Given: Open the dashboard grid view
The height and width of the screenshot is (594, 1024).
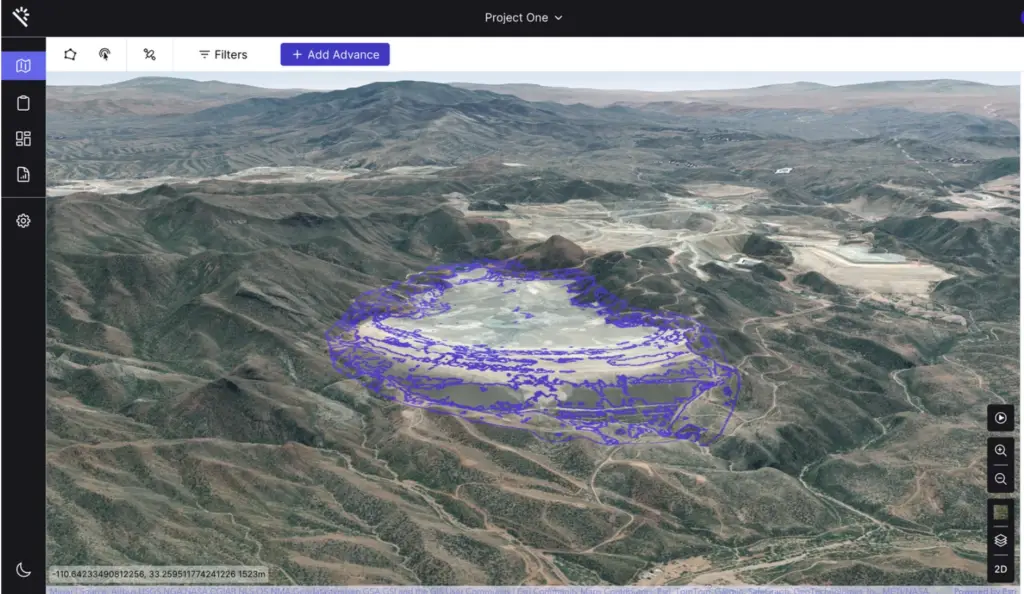Looking at the screenshot, I should pyautogui.click(x=23, y=139).
